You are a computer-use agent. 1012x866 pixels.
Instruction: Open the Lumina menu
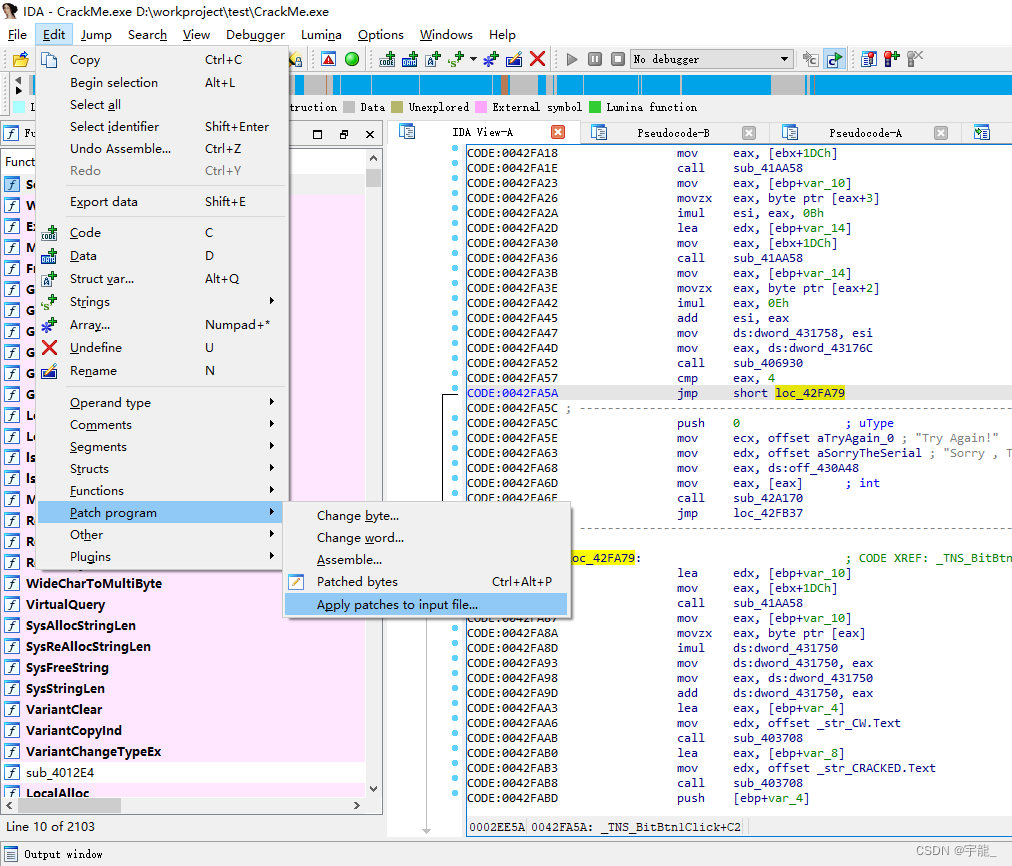[x=321, y=35]
